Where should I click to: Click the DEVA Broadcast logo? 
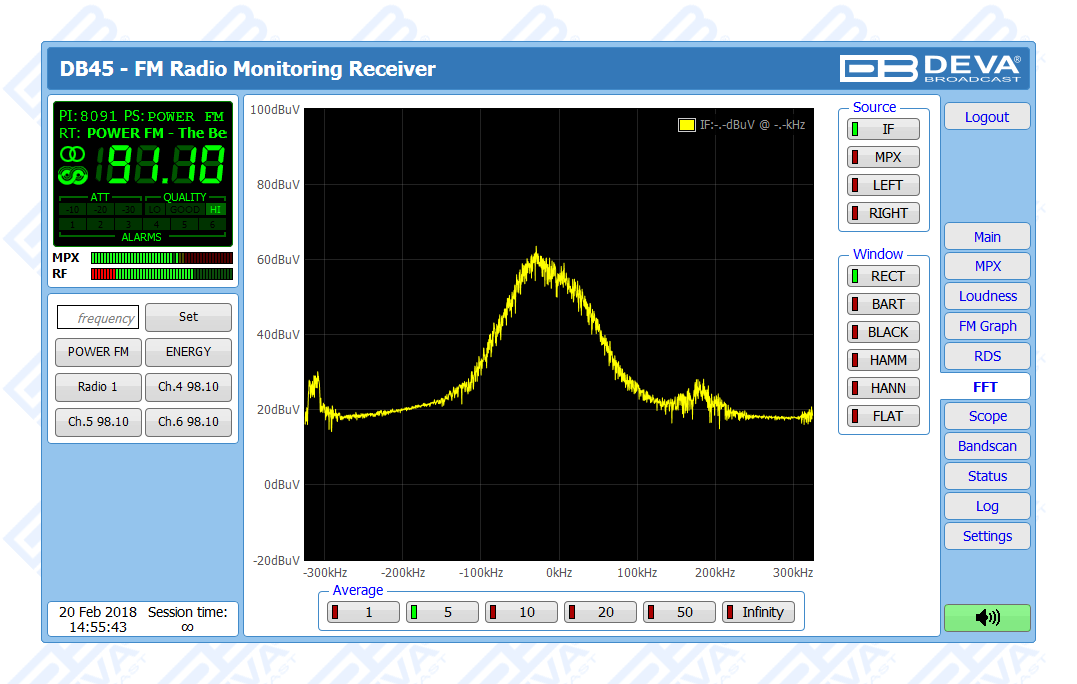click(x=930, y=68)
